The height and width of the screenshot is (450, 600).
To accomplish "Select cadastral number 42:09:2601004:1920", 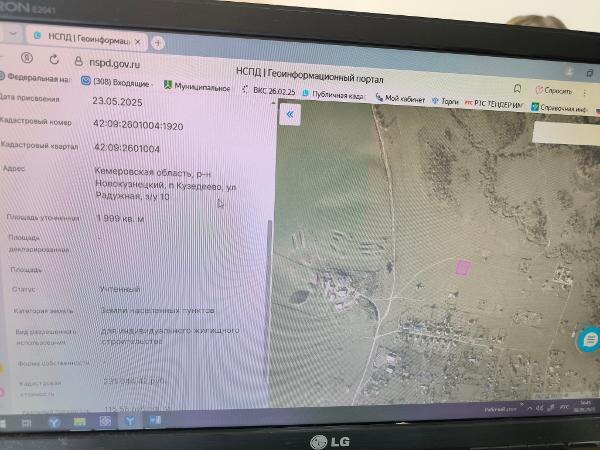I will pyautogui.click(x=138, y=125).
